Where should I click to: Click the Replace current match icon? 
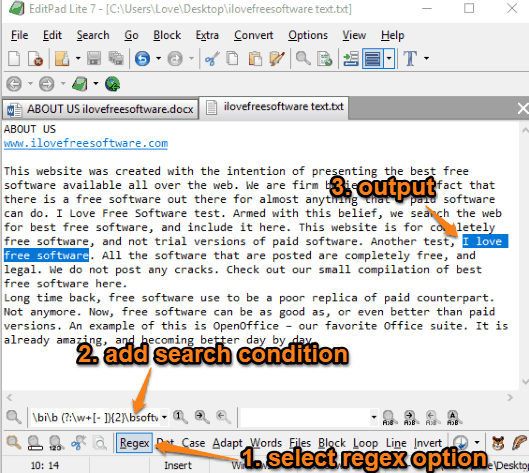pyautogui.click(x=389, y=418)
